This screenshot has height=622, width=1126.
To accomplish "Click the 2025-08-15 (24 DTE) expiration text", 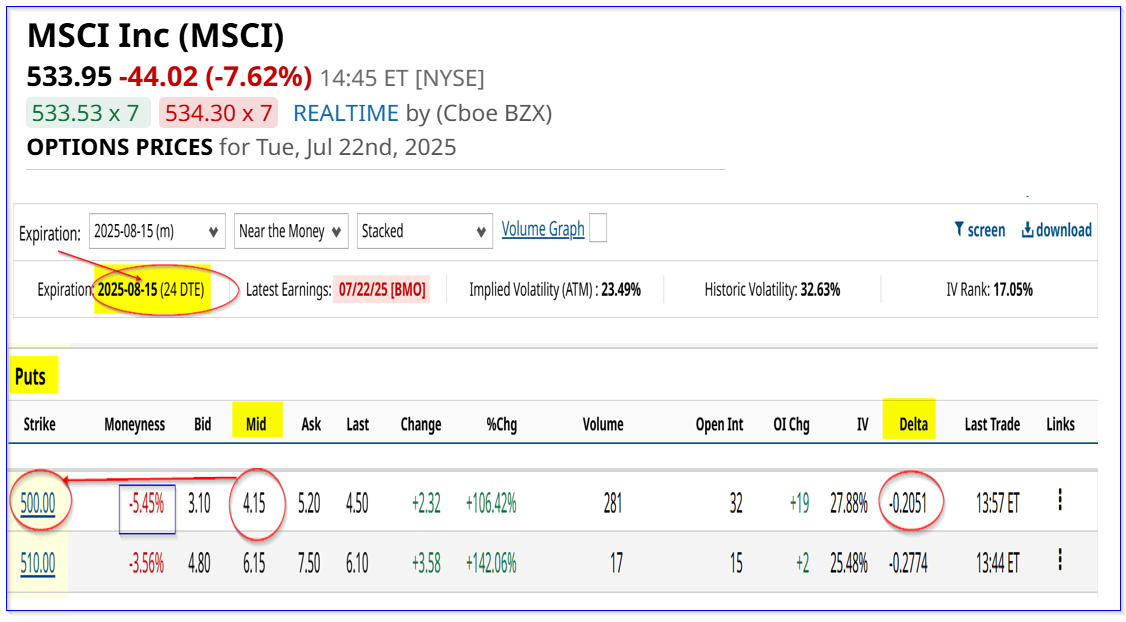I will [151, 290].
